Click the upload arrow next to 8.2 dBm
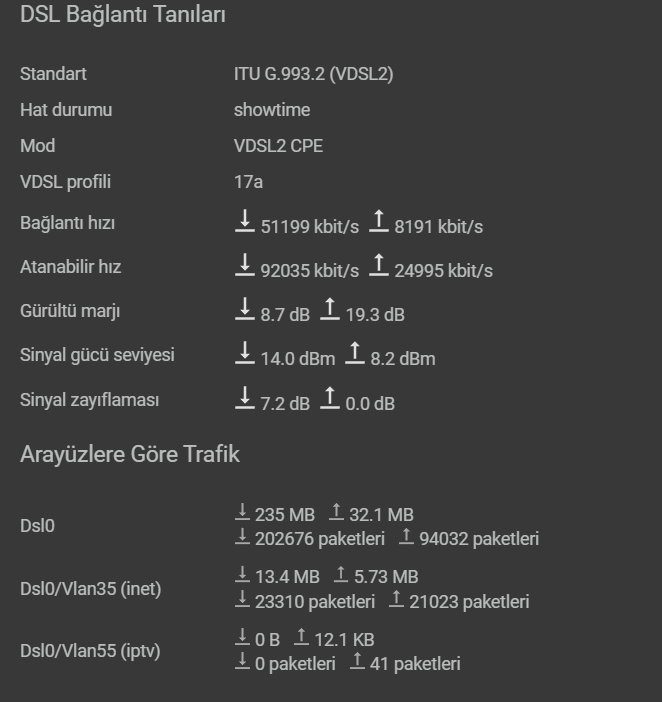The height and width of the screenshot is (702, 662). coord(354,354)
